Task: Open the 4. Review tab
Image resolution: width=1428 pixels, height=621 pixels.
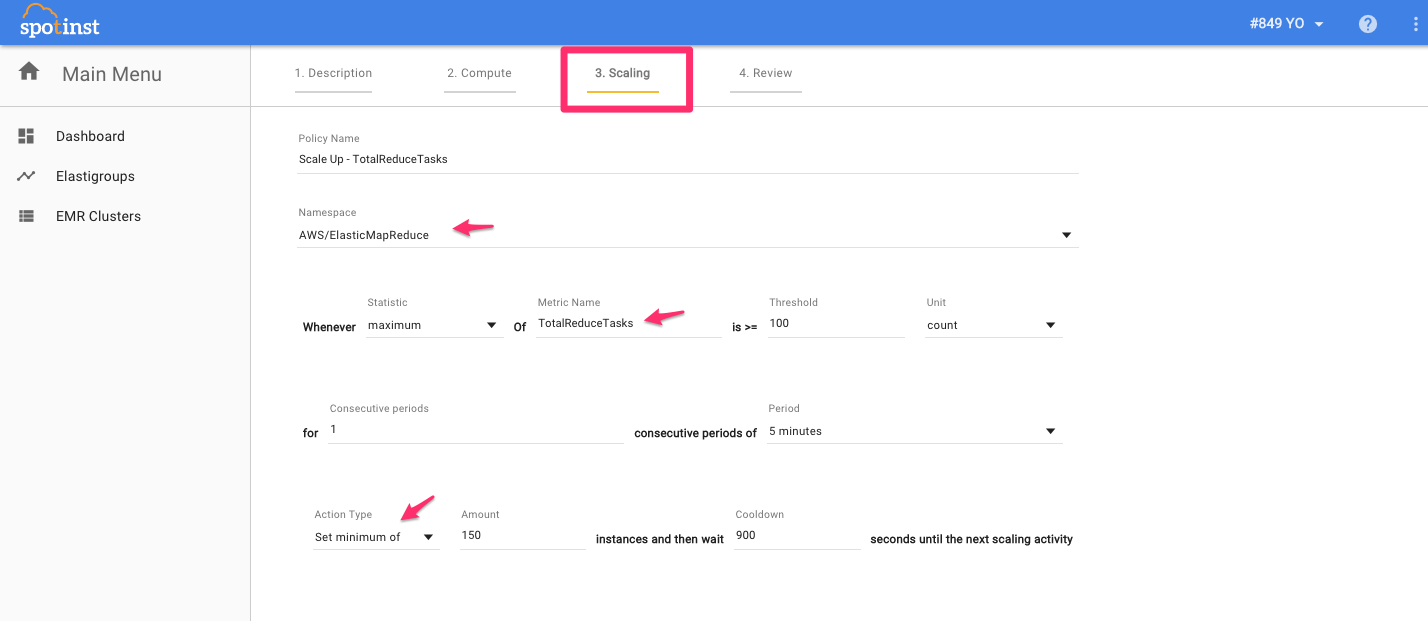Action: click(x=765, y=73)
